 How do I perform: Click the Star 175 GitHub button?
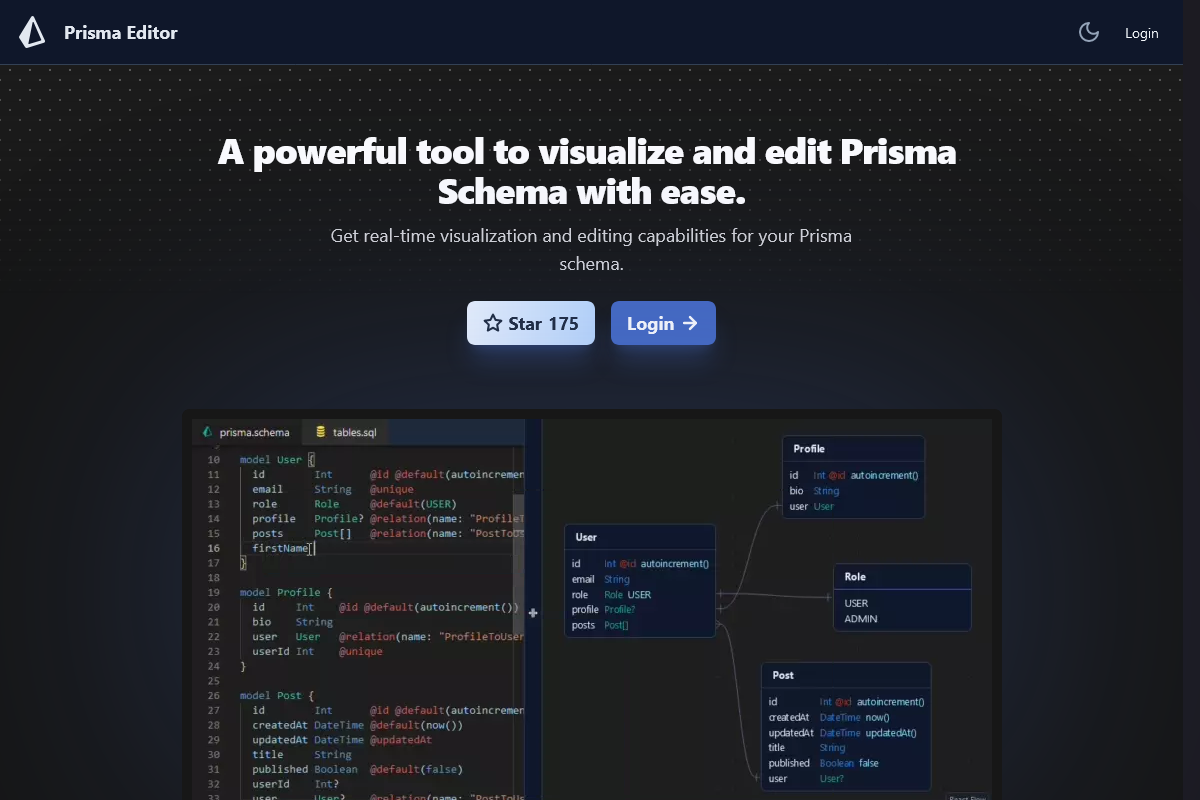pos(531,323)
